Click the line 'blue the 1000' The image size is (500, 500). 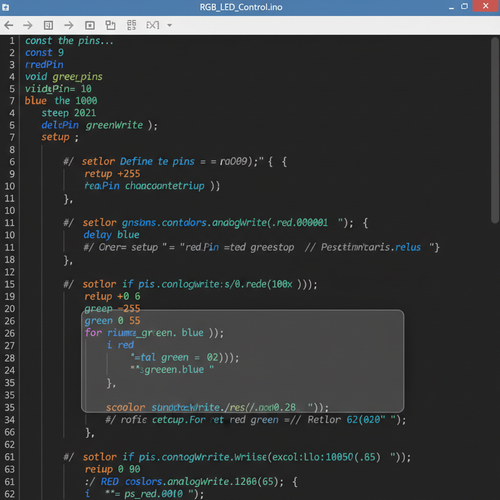pyautogui.click(x=61, y=101)
